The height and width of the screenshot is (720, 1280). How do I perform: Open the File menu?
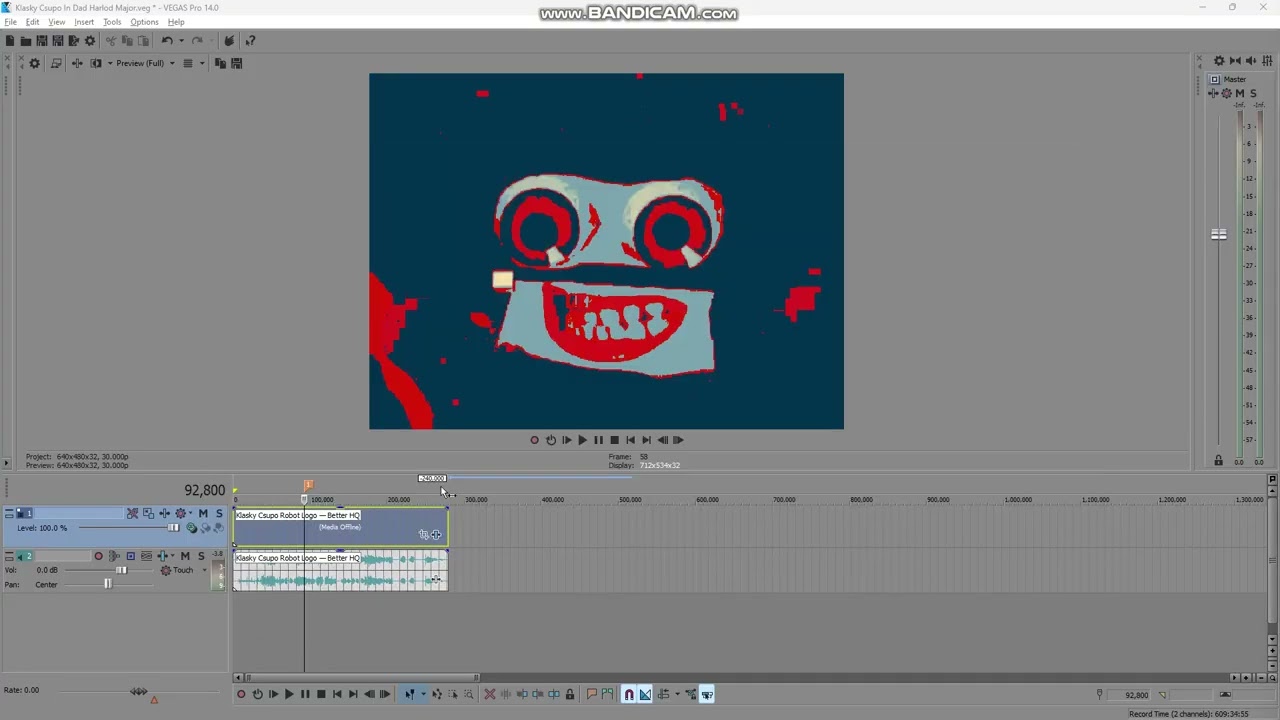coord(10,22)
